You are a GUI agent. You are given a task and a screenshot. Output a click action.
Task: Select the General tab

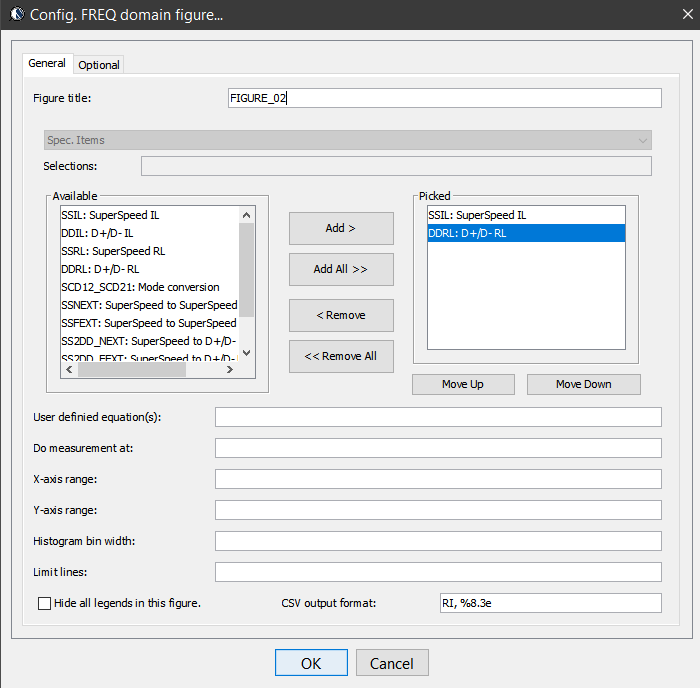pos(47,64)
